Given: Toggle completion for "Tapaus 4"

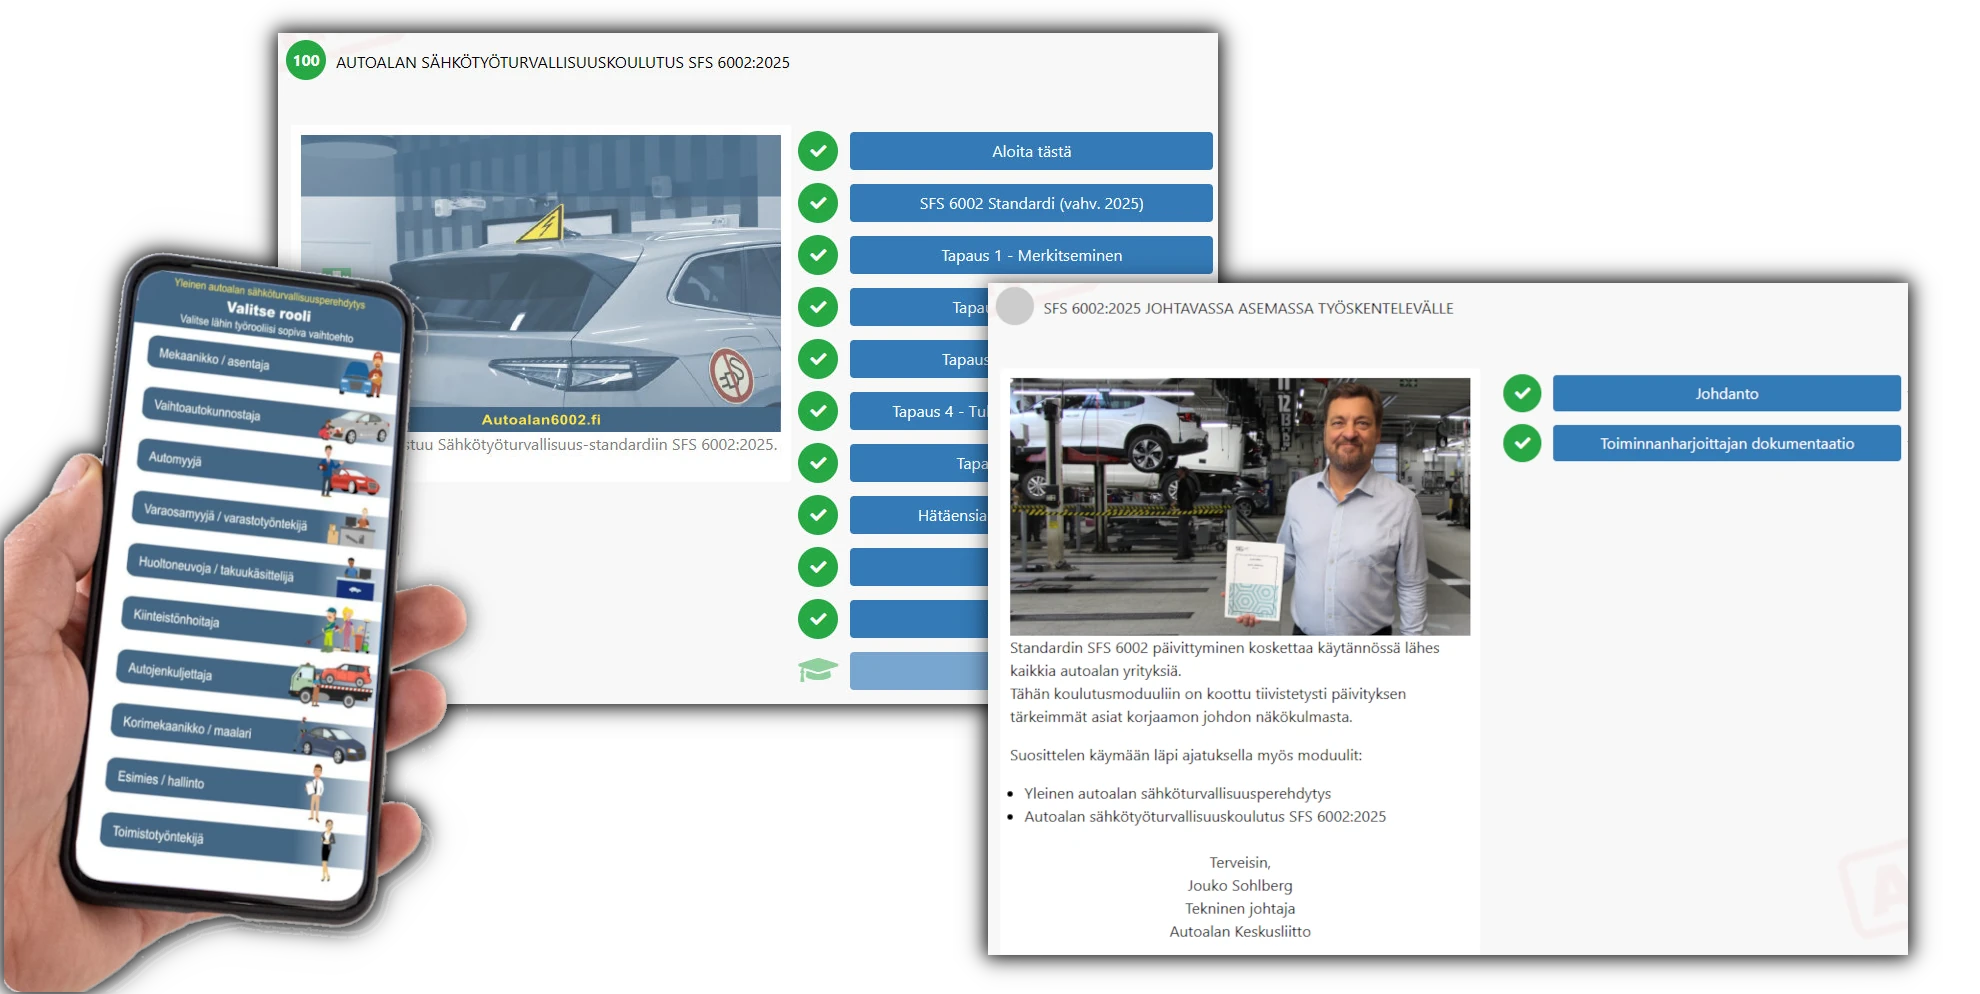Looking at the screenshot, I should (818, 411).
